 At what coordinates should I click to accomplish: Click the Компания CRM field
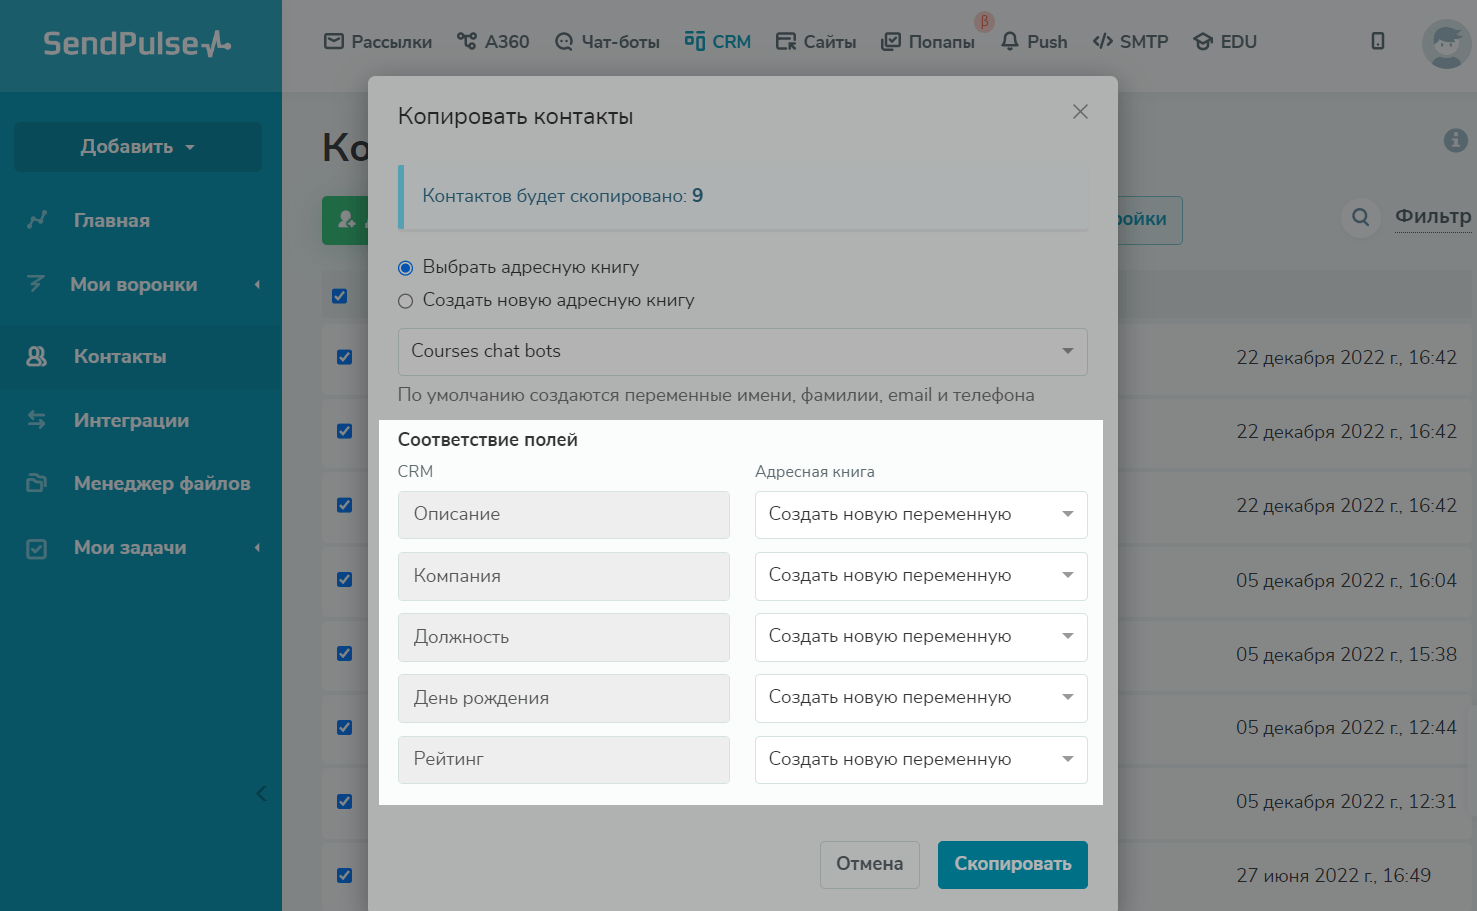pyautogui.click(x=563, y=576)
